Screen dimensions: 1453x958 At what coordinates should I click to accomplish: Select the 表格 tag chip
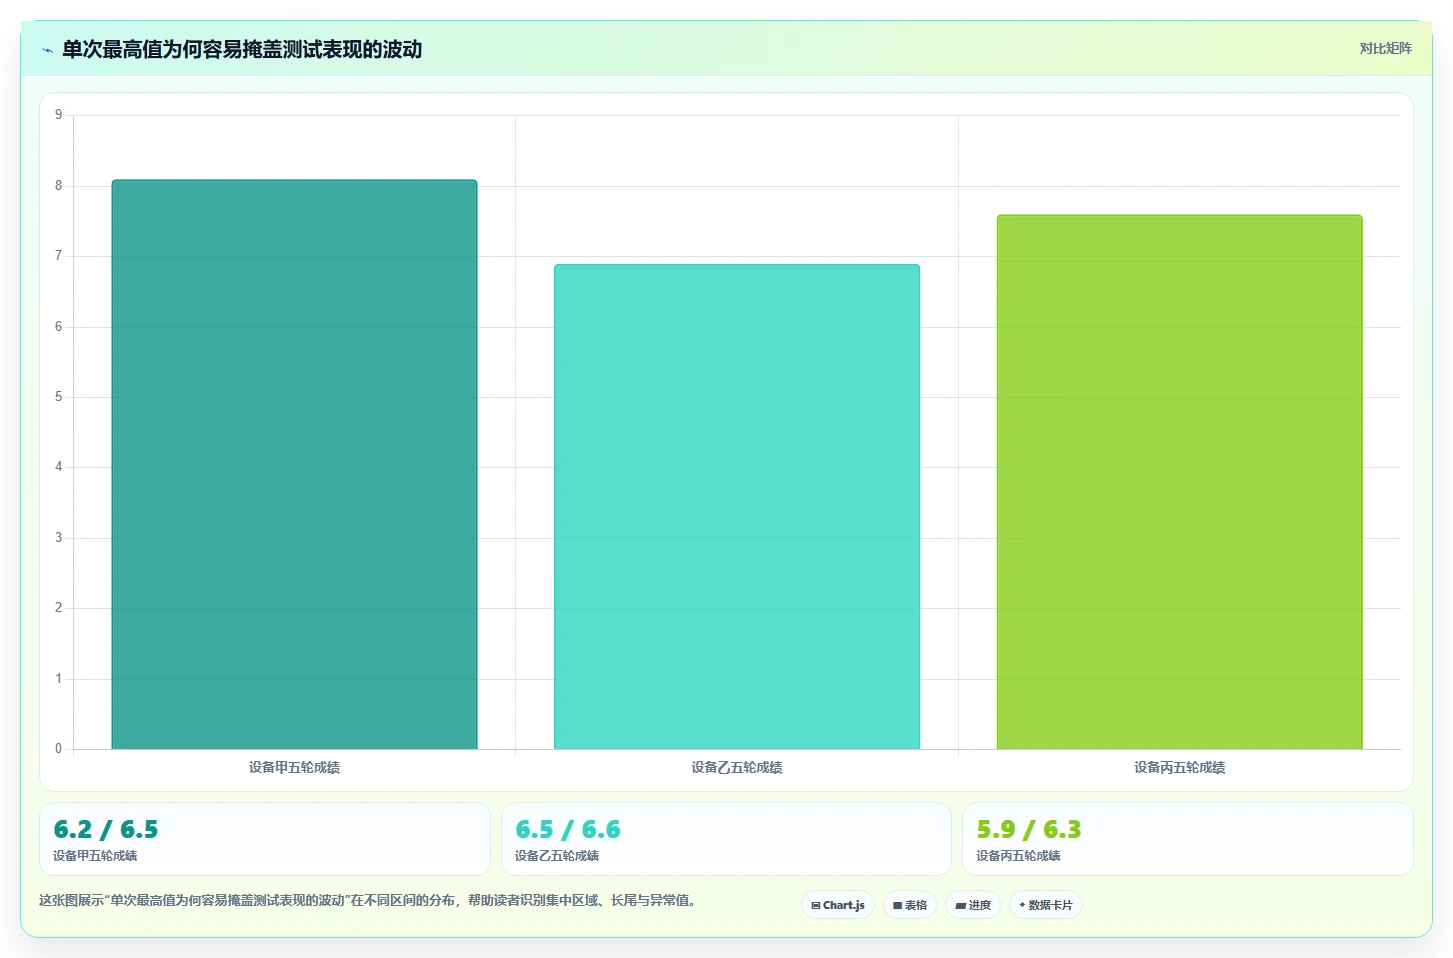pyautogui.click(x=910, y=905)
